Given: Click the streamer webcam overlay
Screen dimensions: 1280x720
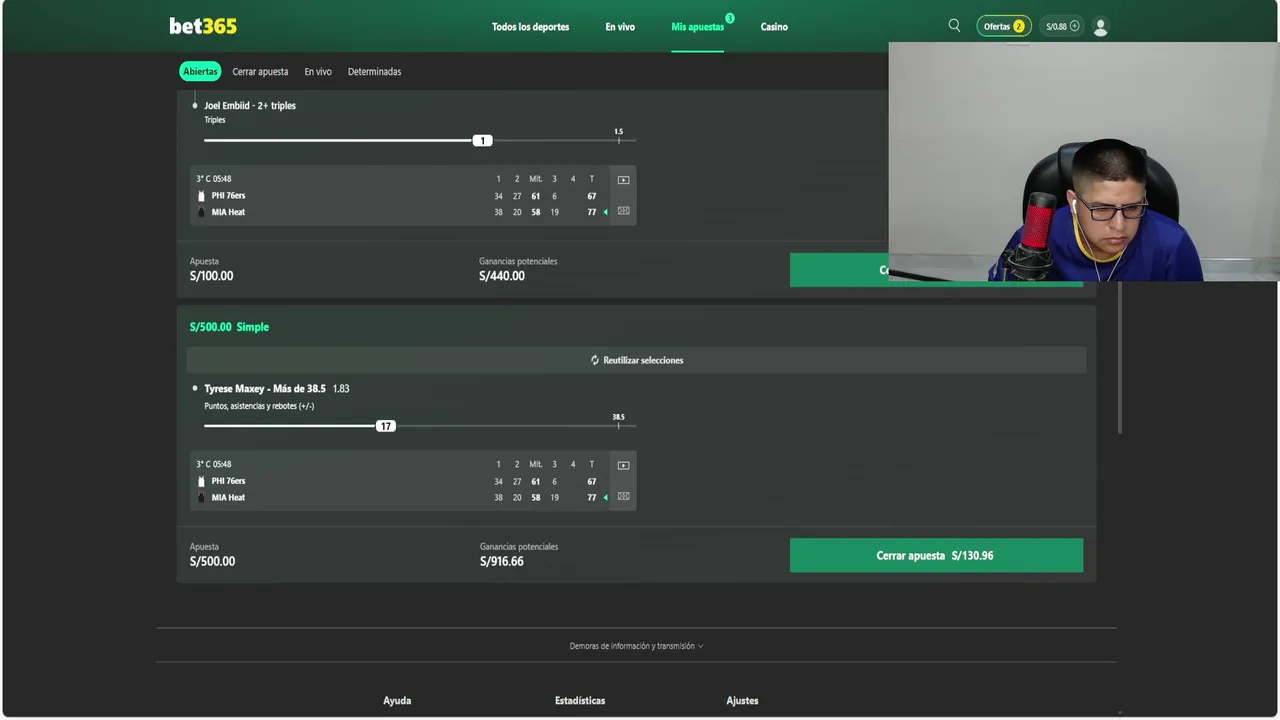Looking at the screenshot, I should pyautogui.click(x=1084, y=162).
